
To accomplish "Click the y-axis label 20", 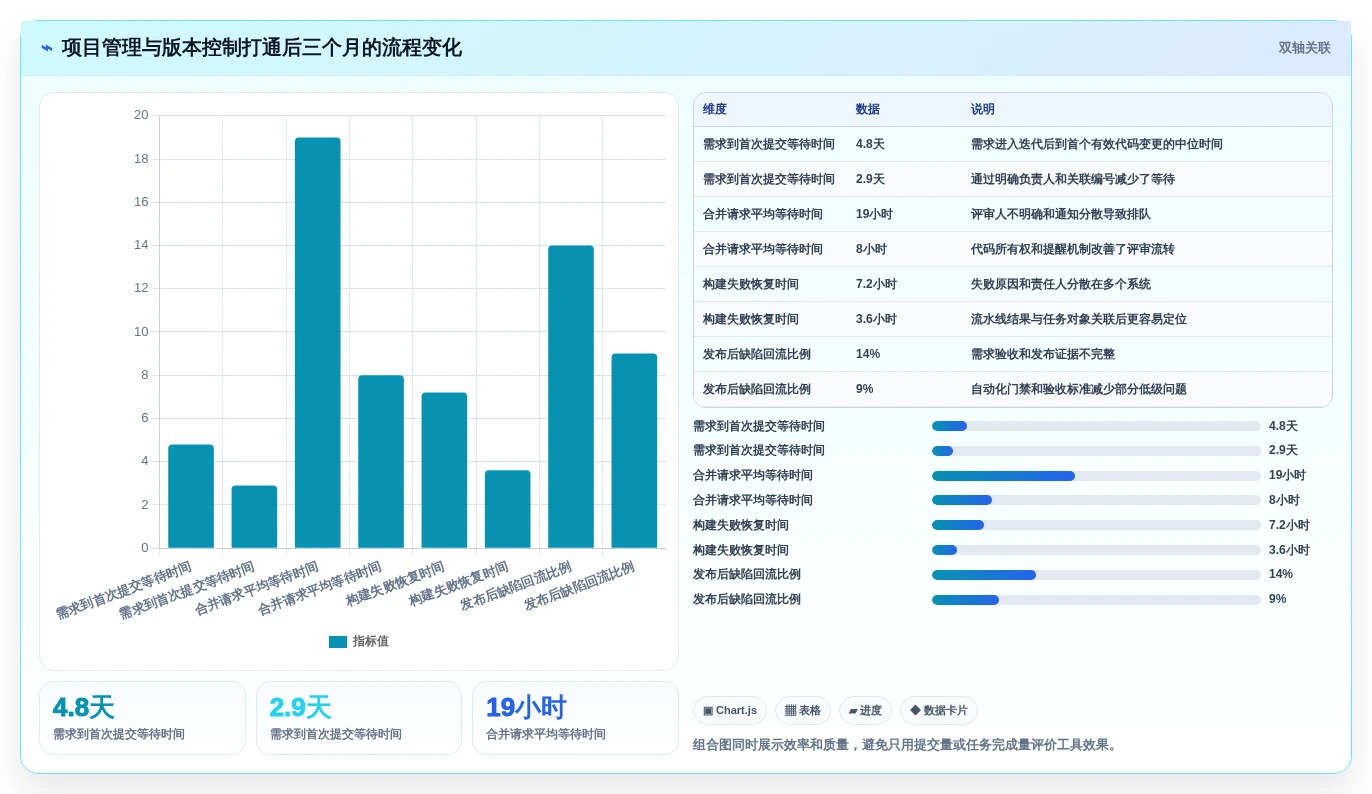I will [141, 115].
